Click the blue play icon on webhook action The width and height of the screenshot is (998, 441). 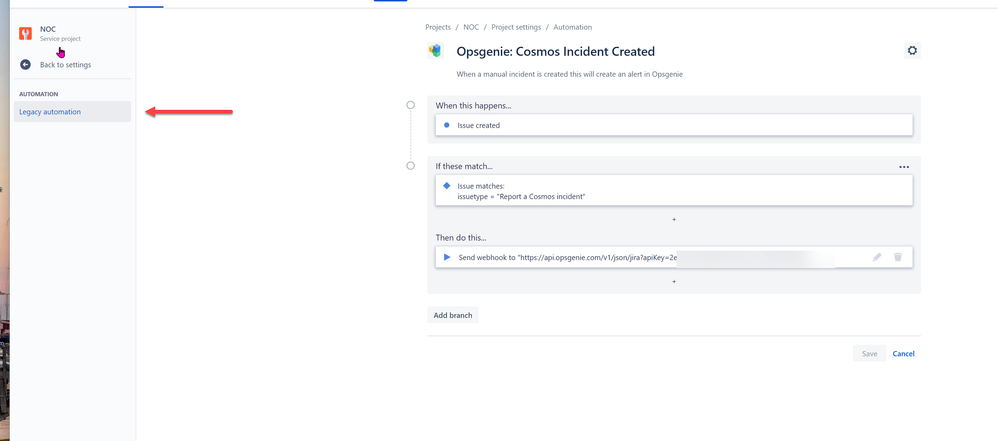tap(447, 257)
